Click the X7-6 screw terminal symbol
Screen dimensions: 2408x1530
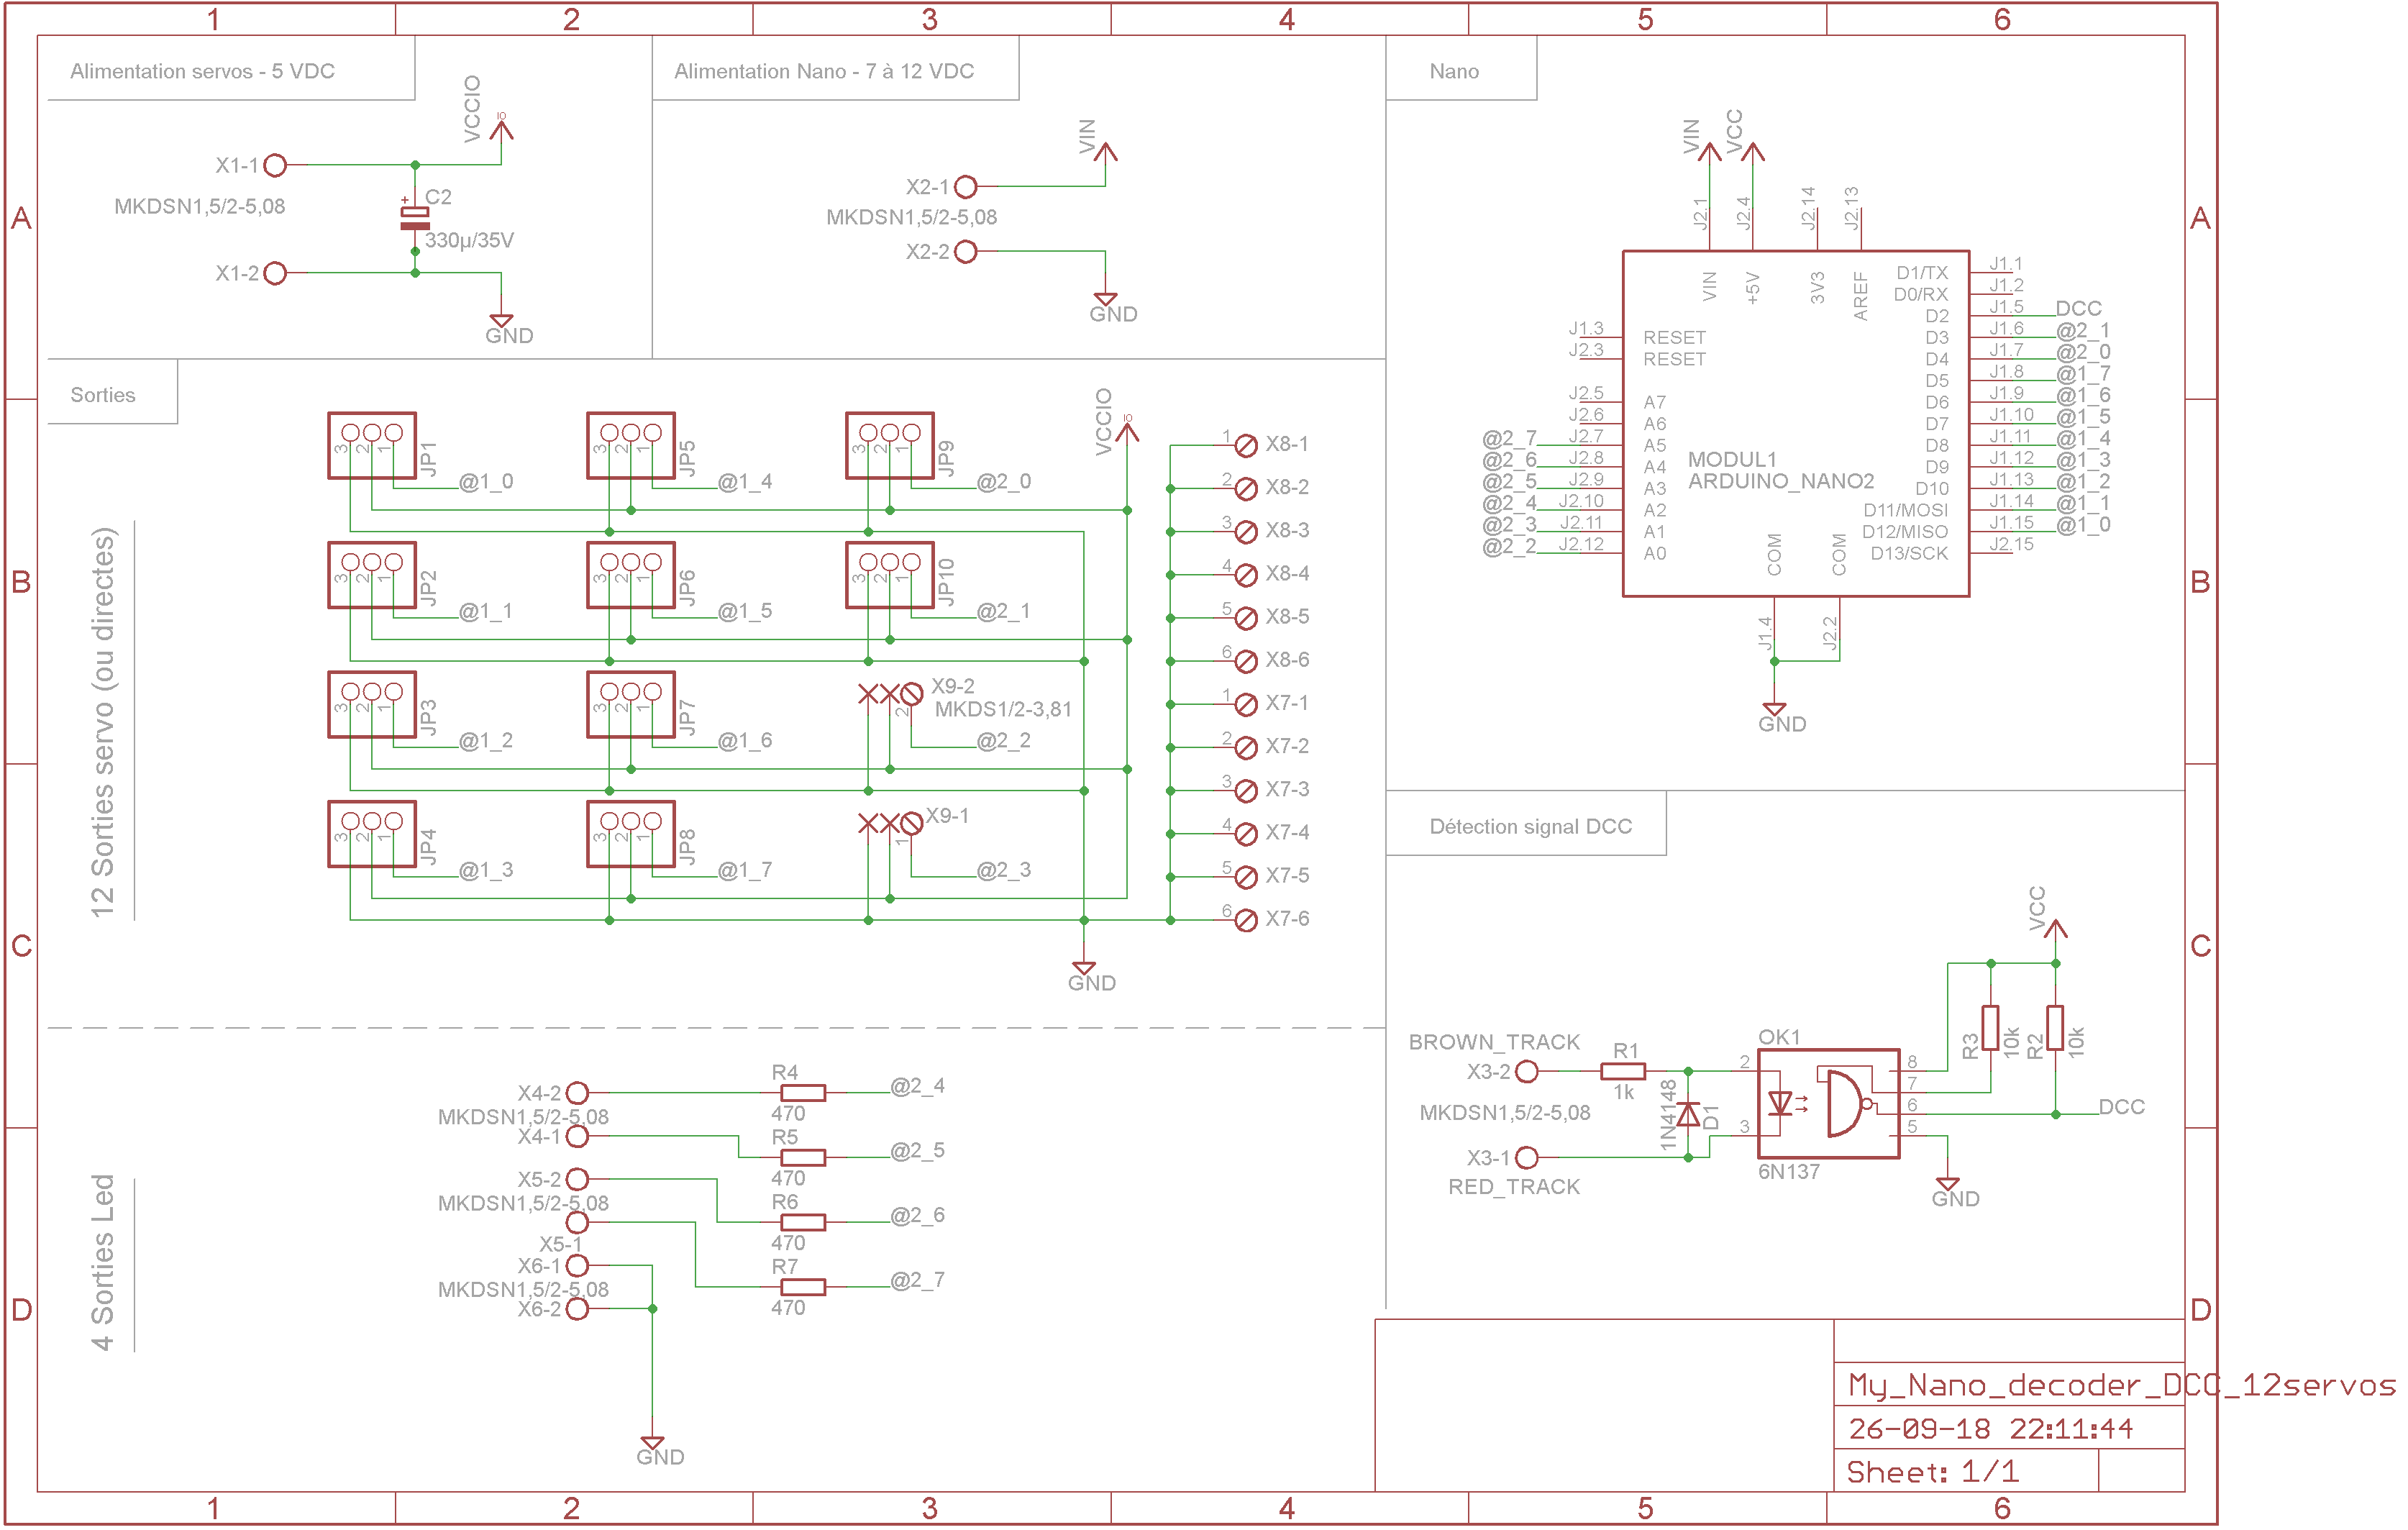pos(1245,920)
